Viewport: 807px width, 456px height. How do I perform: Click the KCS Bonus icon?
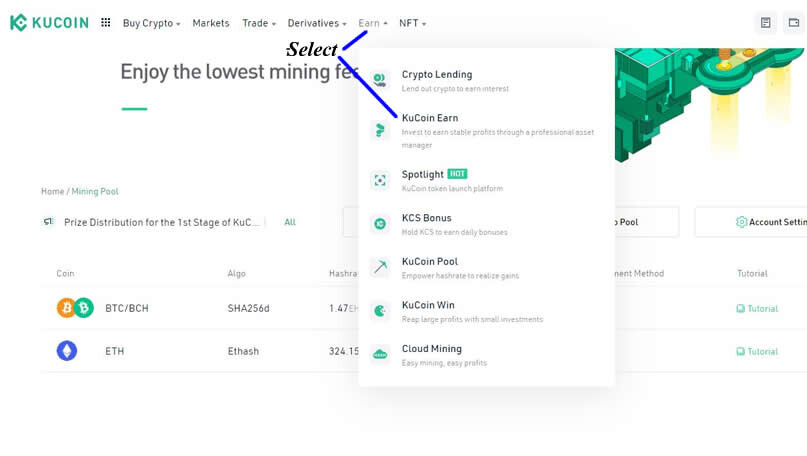[x=380, y=224]
